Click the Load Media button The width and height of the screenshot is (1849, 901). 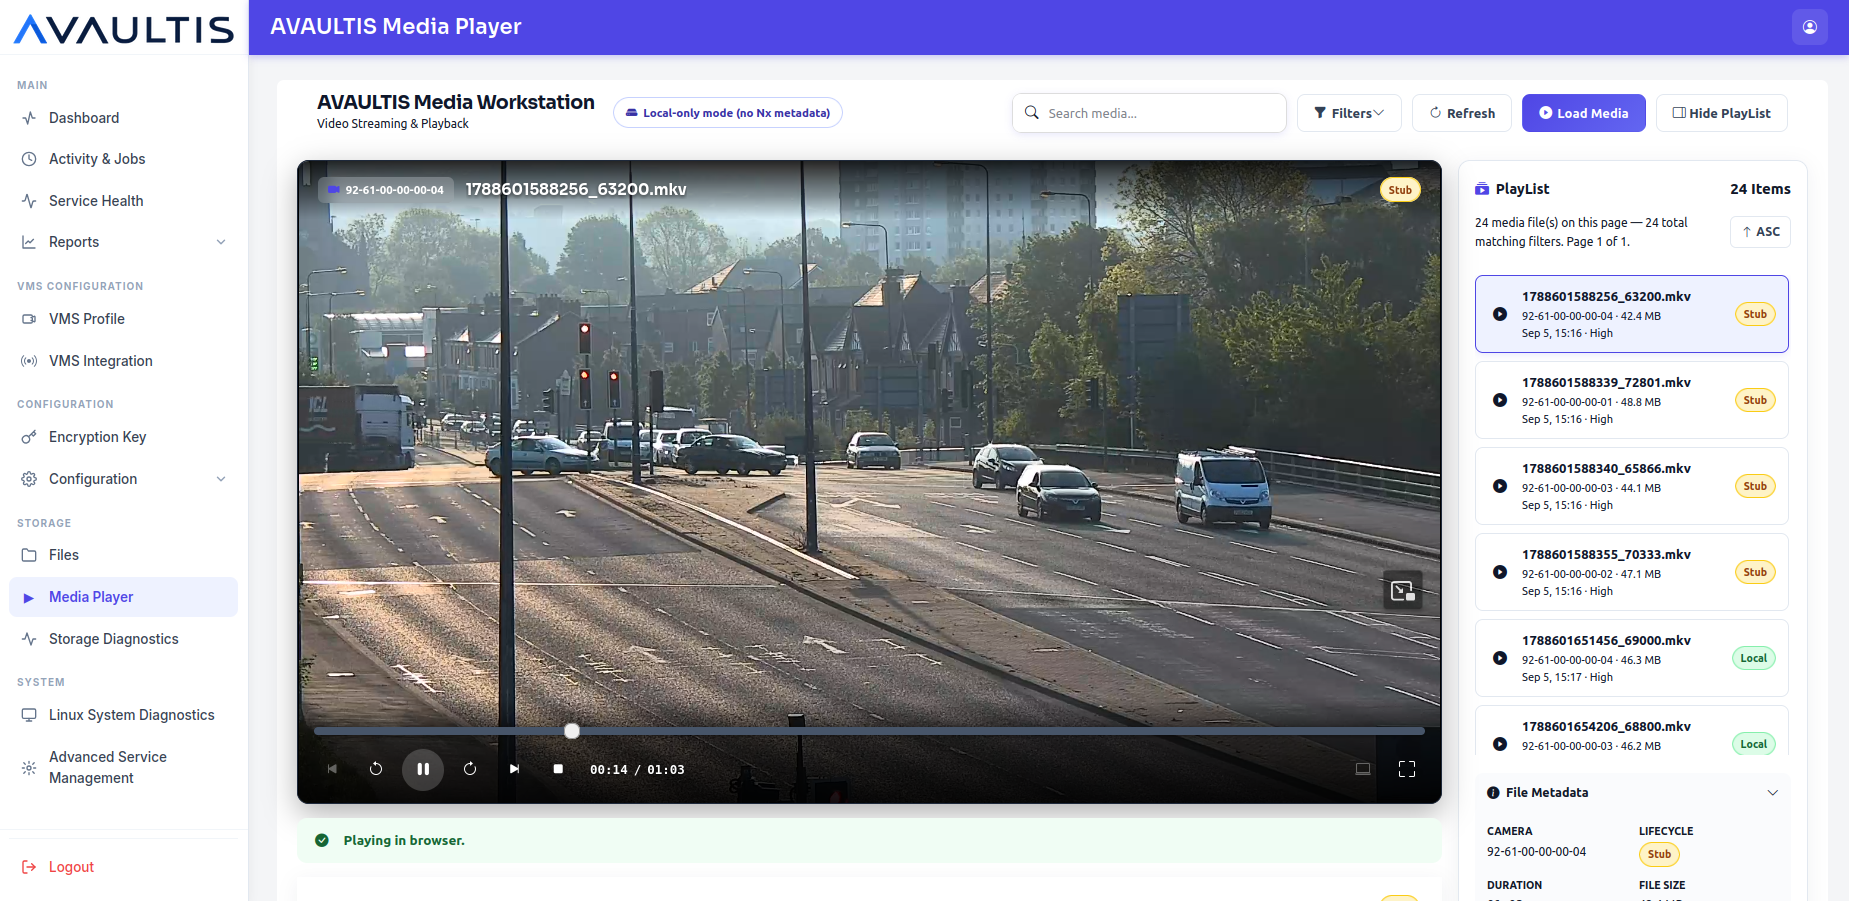1584,113
